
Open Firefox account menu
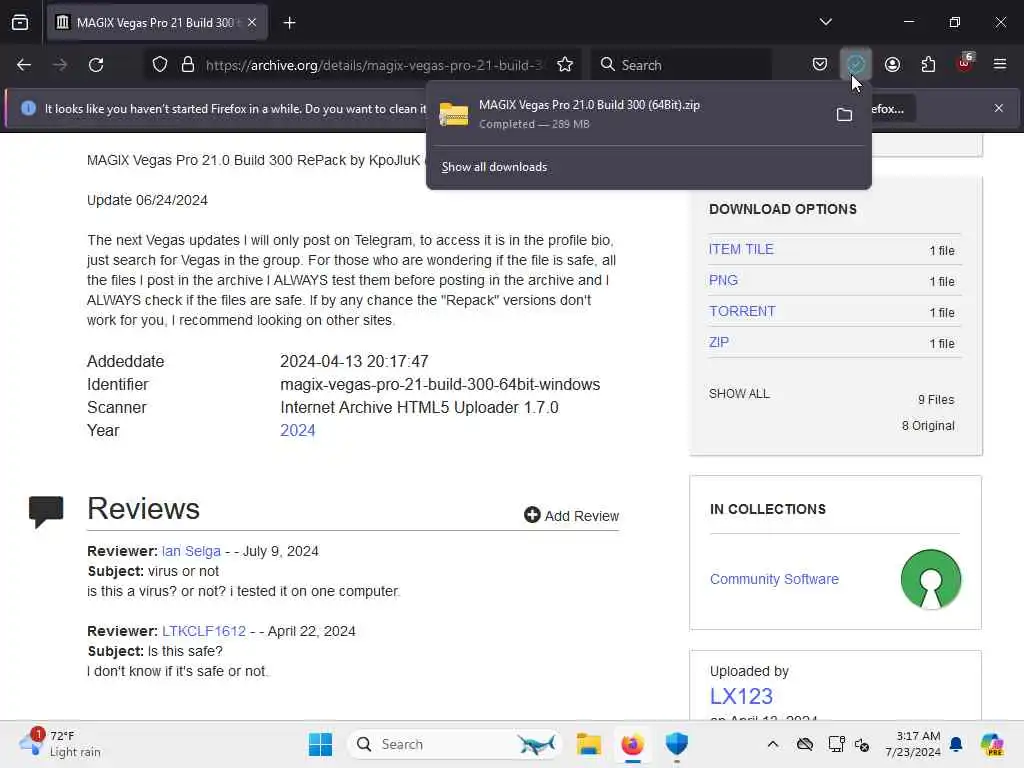click(x=892, y=65)
